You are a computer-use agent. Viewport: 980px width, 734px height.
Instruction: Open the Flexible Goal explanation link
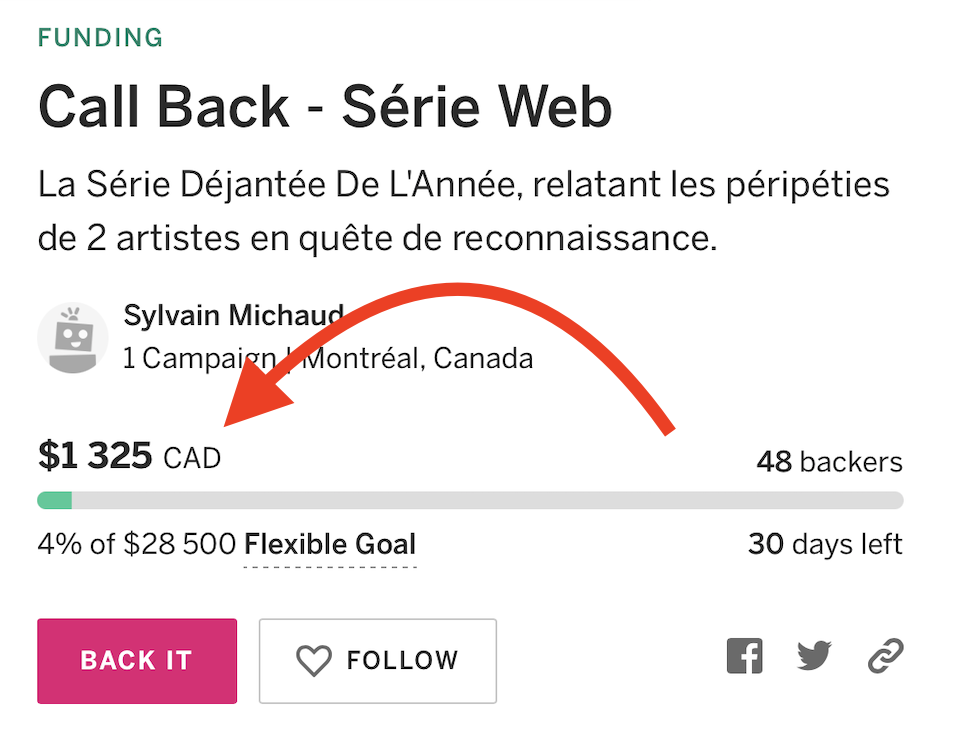[x=330, y=546]
